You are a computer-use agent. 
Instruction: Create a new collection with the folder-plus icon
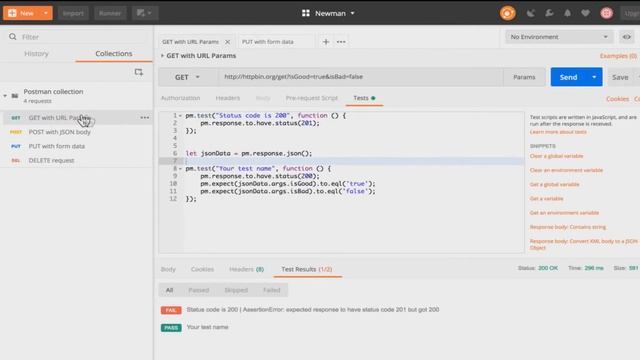(138, 72)
